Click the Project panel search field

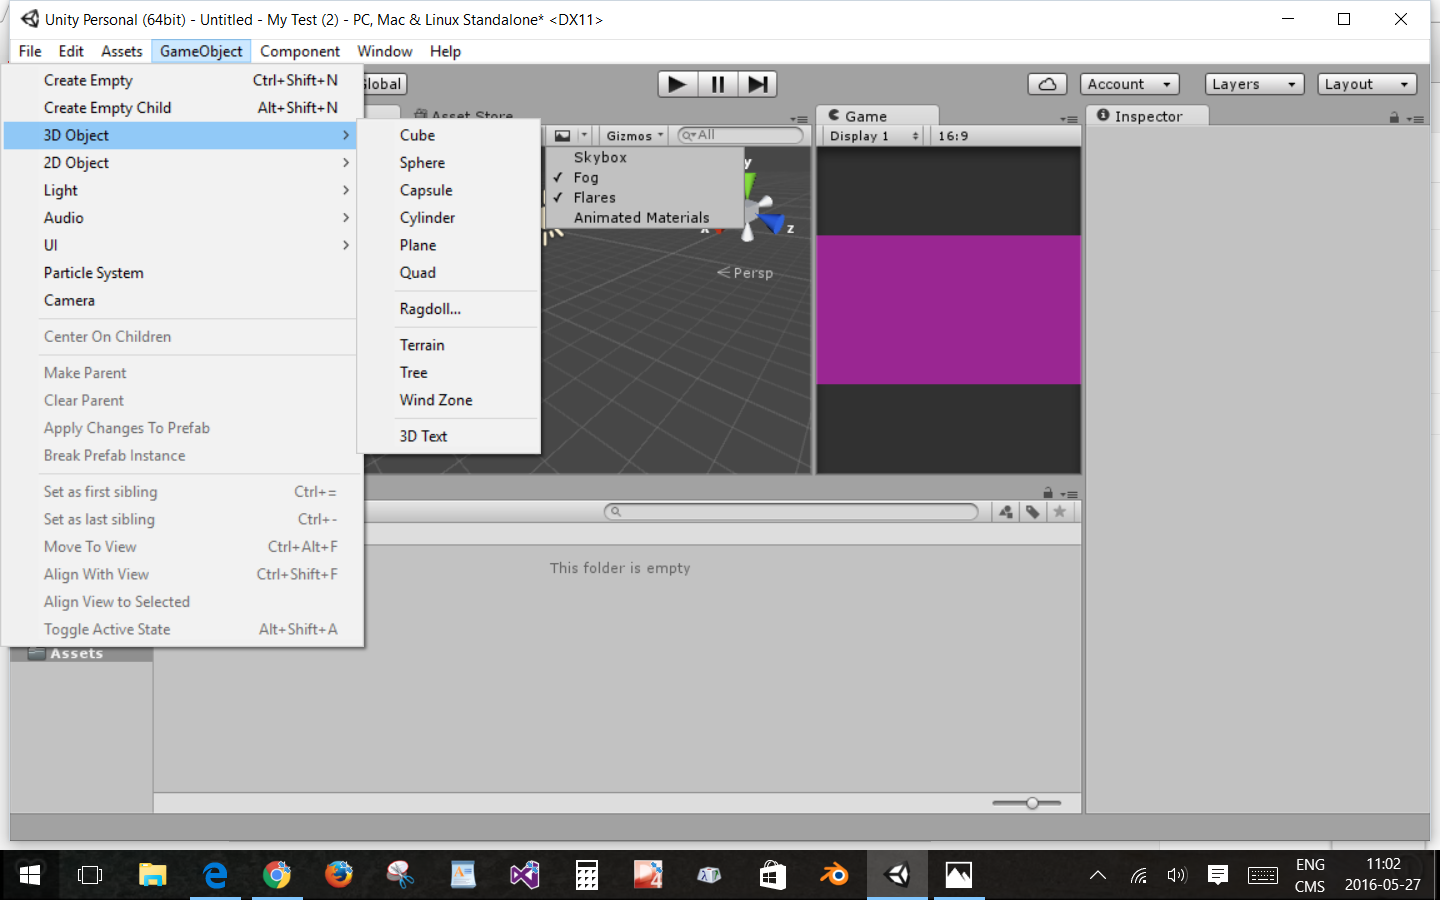coord(790,511)
